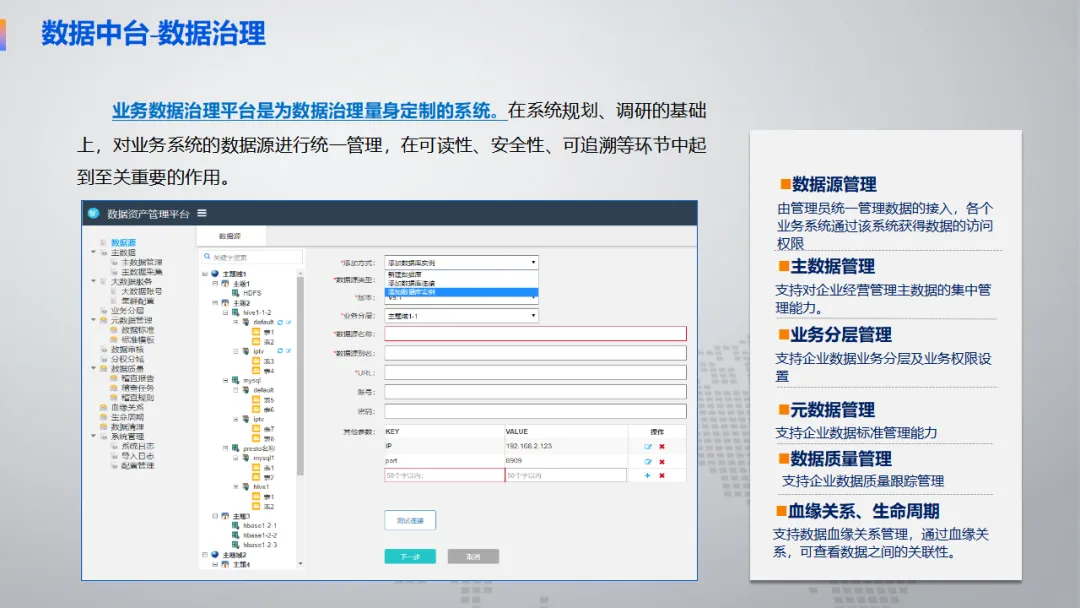Click the data source tree vertical scrollbar
Image resolution: width=1080 pixels, height=608 pixels.
tap(300, 376)
